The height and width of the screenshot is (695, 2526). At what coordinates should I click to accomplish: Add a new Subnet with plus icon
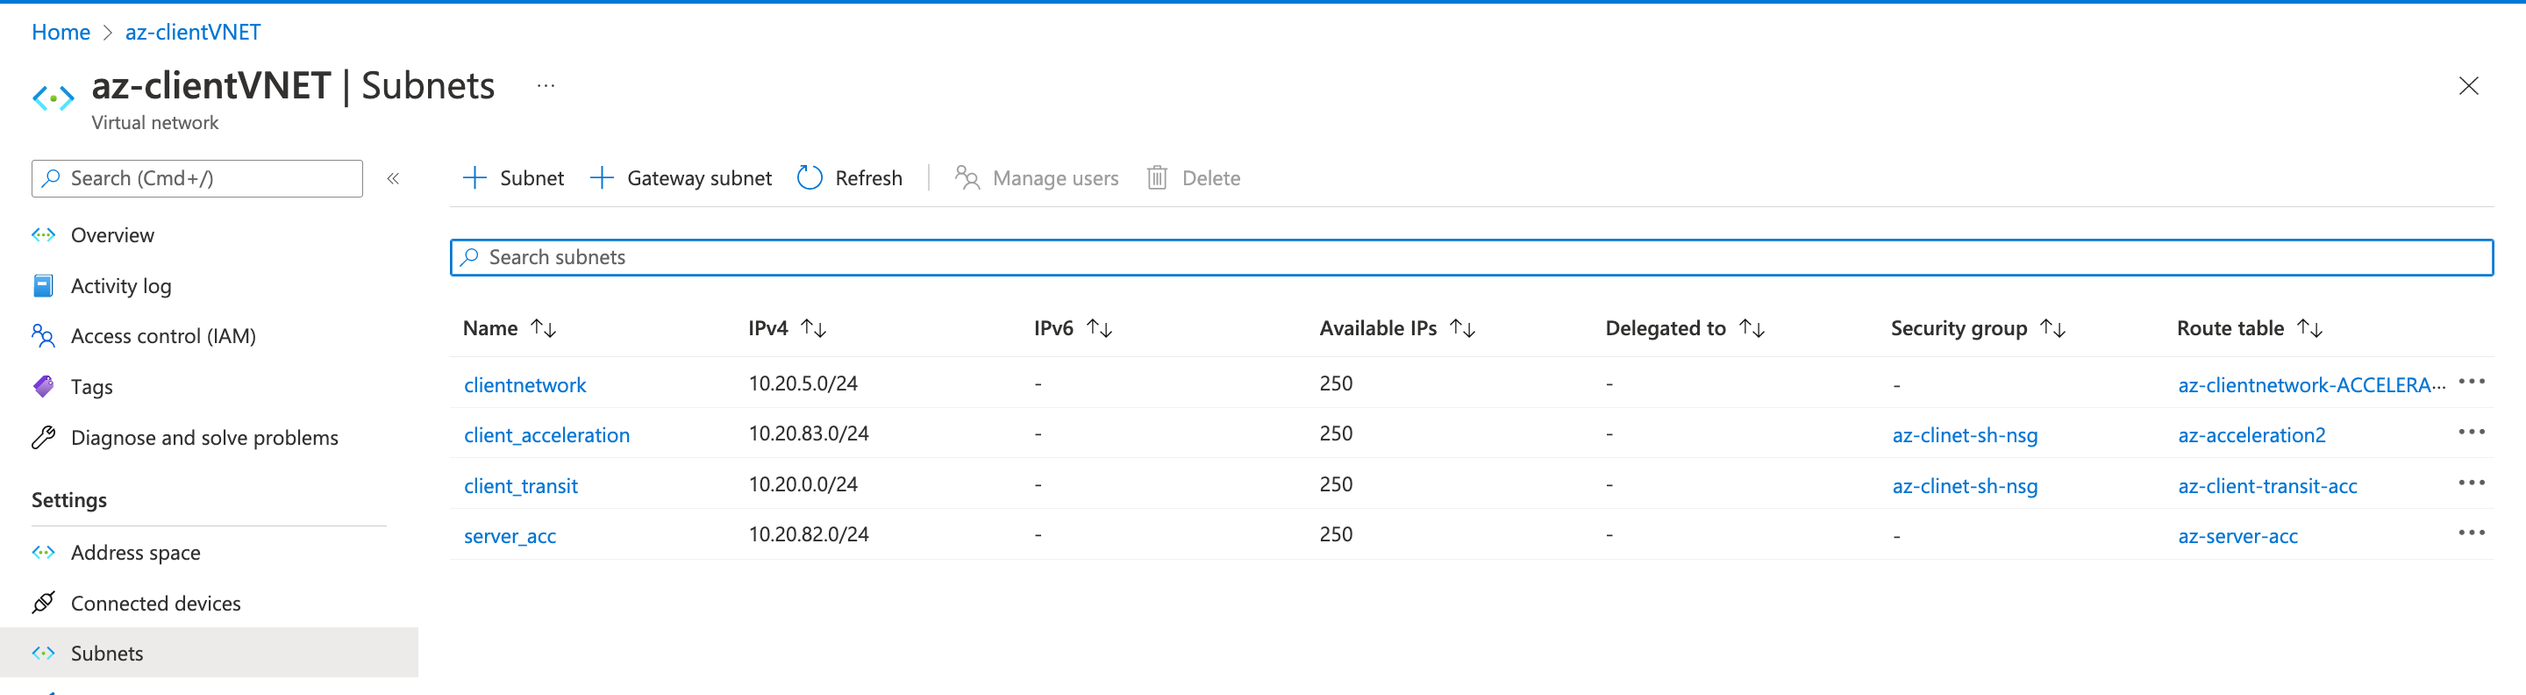[x=513, y=178]
